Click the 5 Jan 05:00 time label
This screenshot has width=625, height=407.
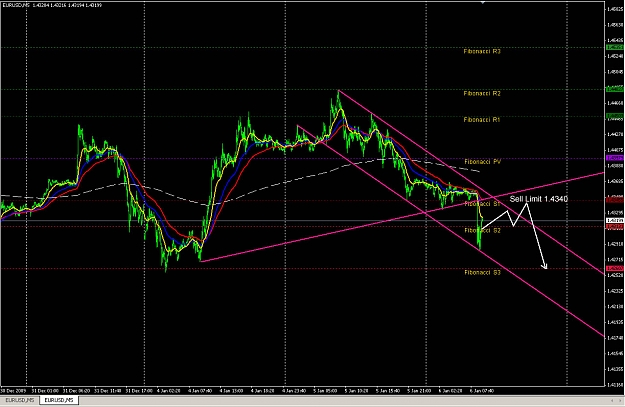(326, 391)
